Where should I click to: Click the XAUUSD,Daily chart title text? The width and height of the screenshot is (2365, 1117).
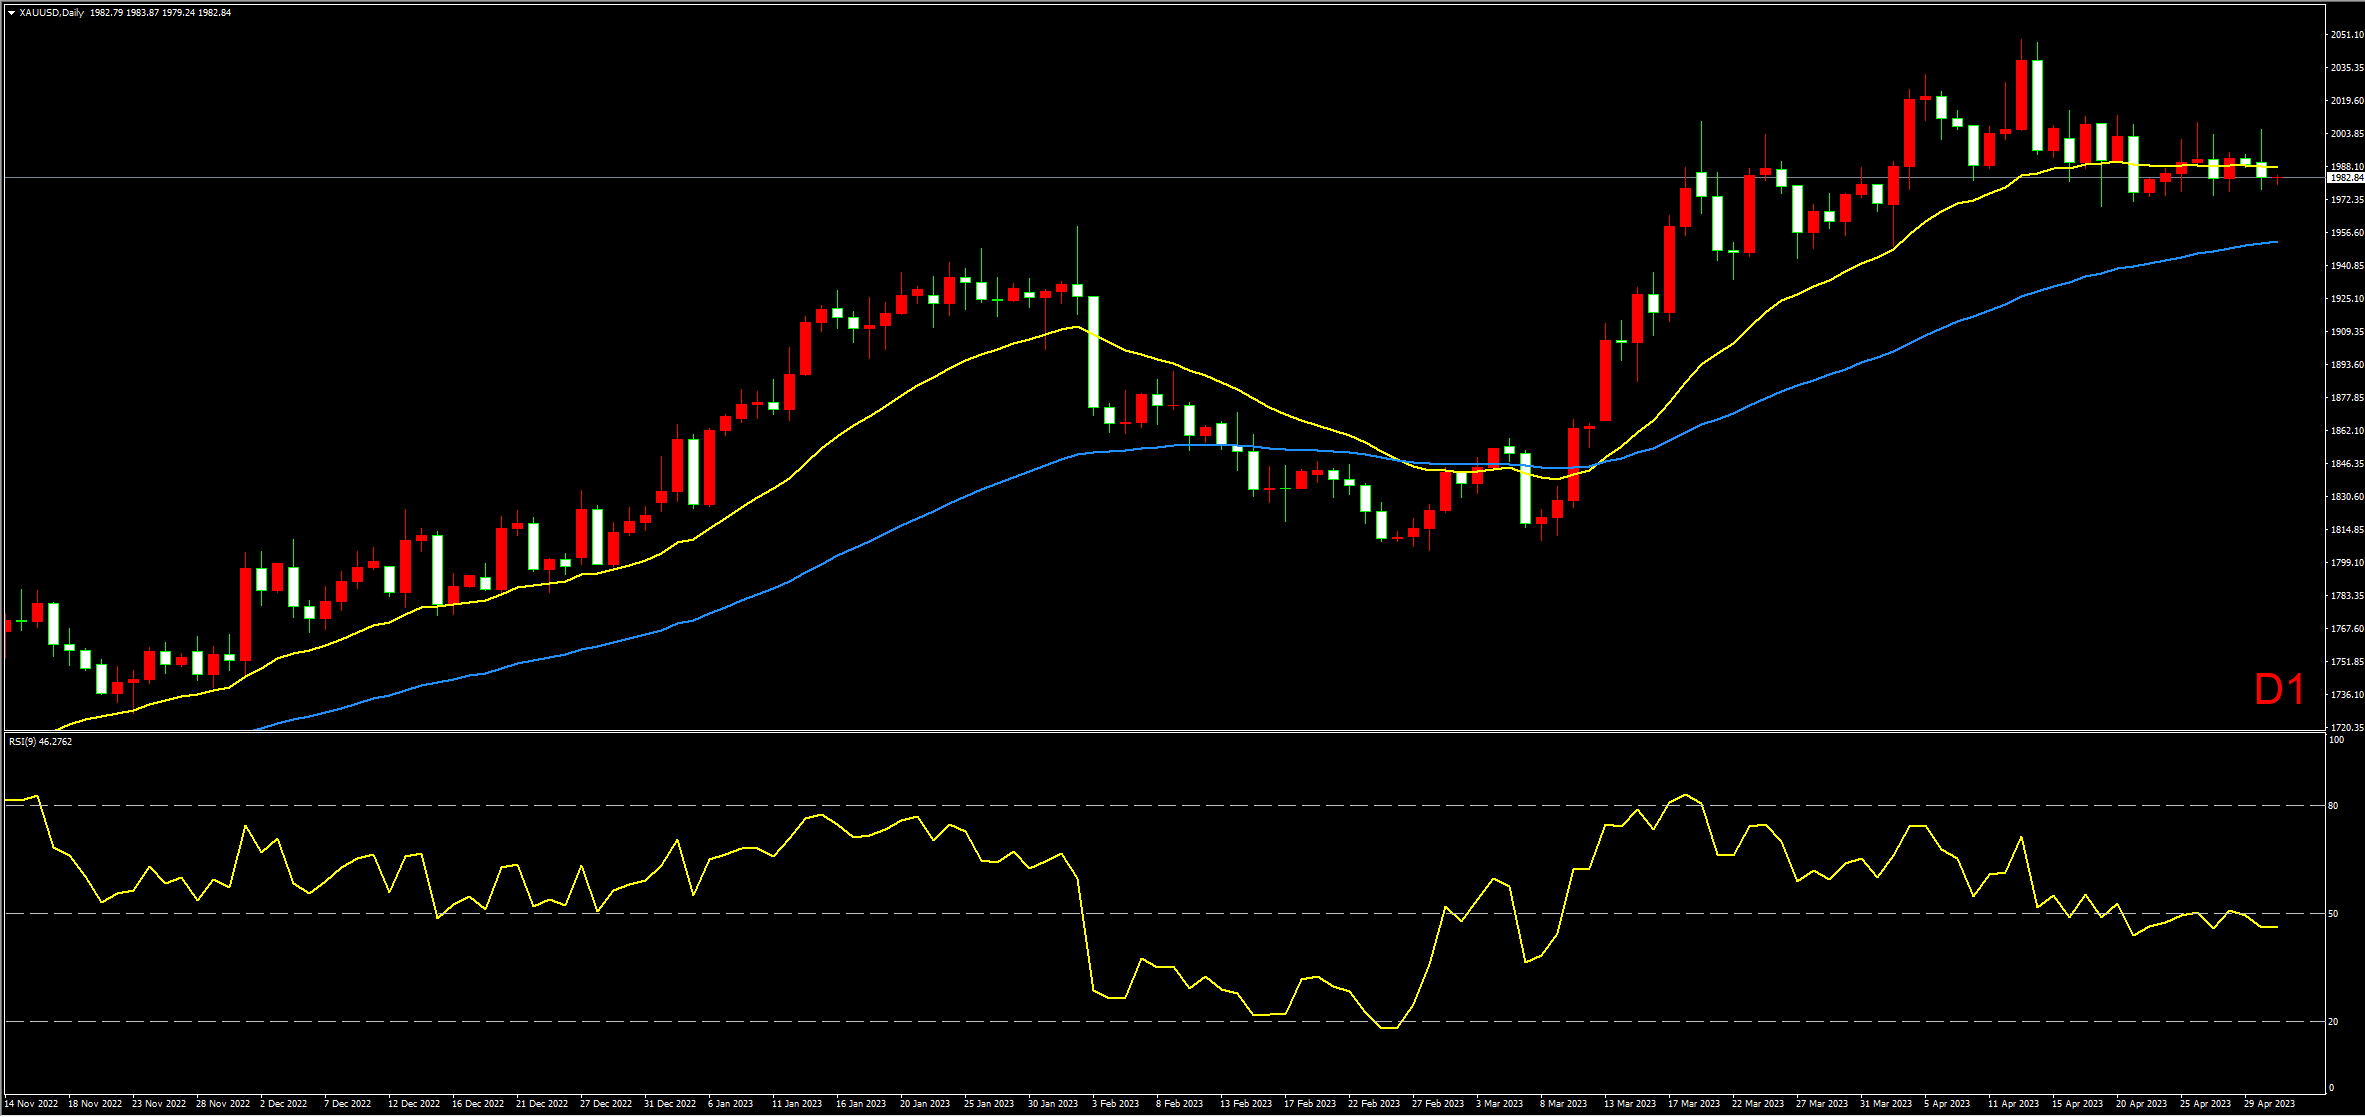[x=51, y=13]
